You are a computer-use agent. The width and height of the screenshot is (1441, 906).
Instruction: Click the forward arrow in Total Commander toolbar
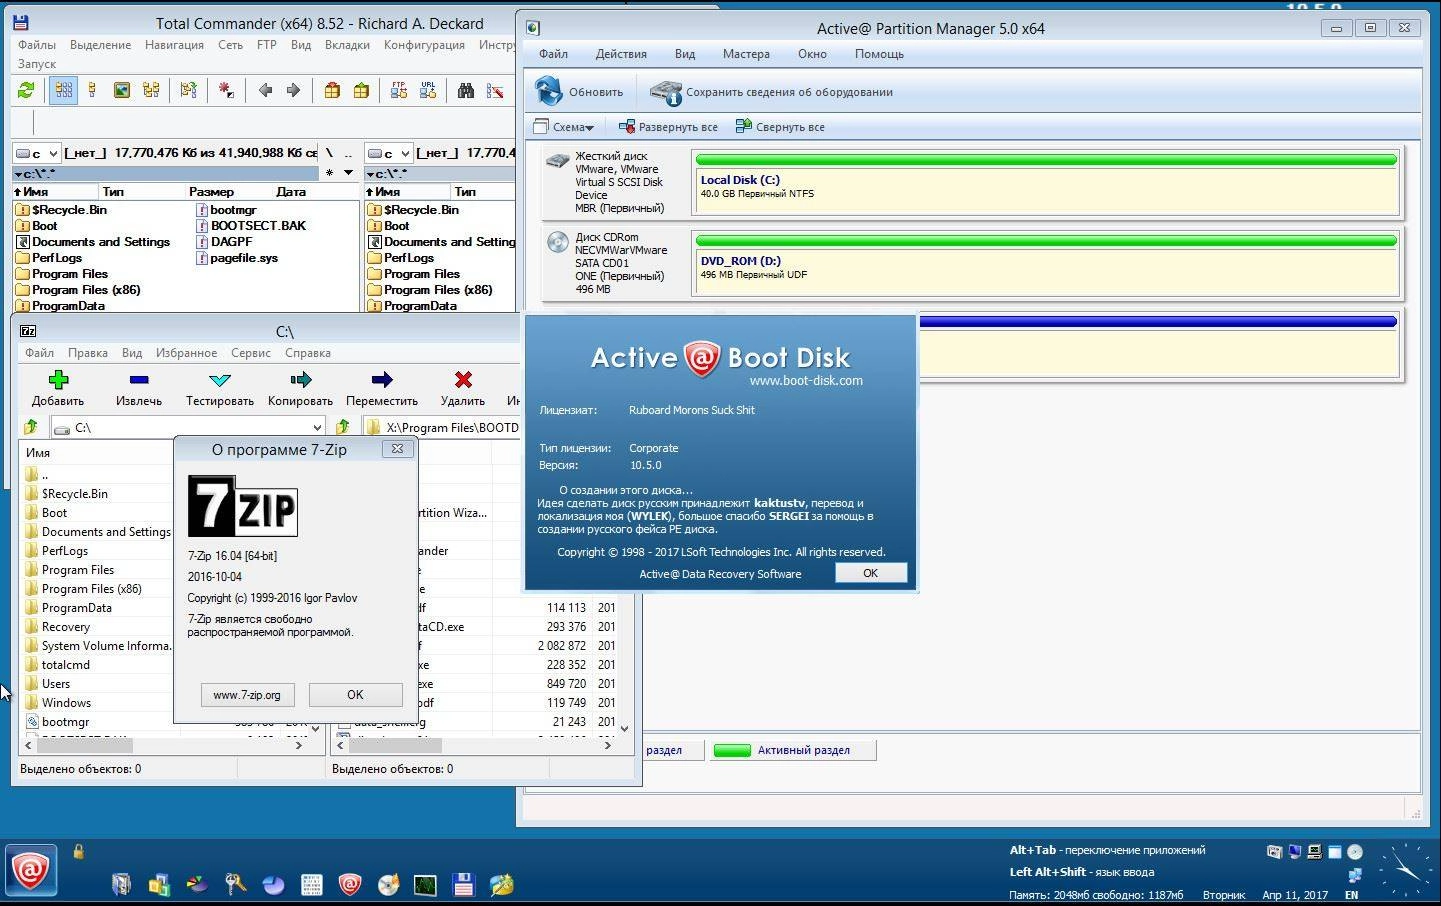(x=293, y=90)
